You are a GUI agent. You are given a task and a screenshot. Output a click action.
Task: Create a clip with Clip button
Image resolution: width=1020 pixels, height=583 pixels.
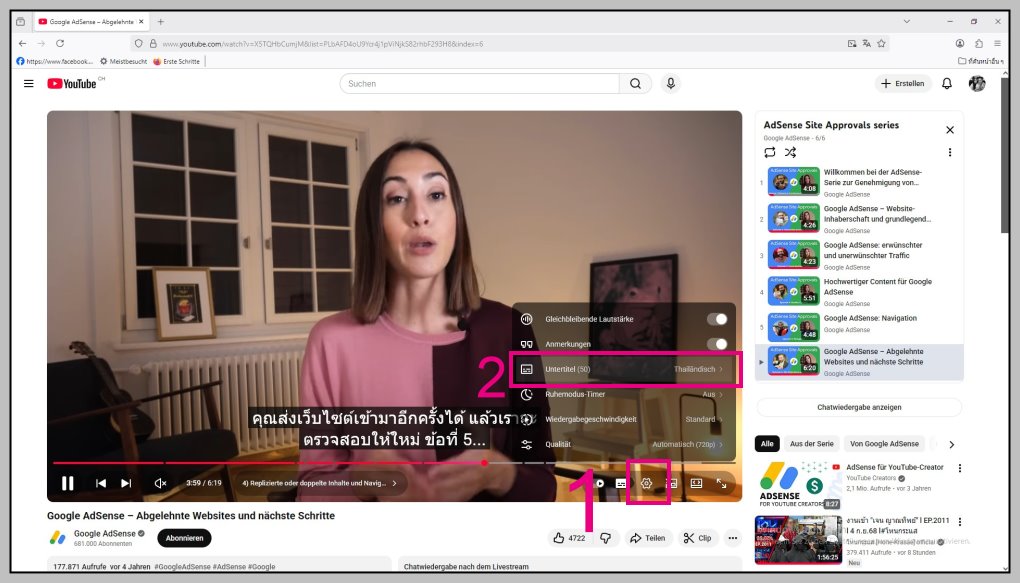click(697, 538)
